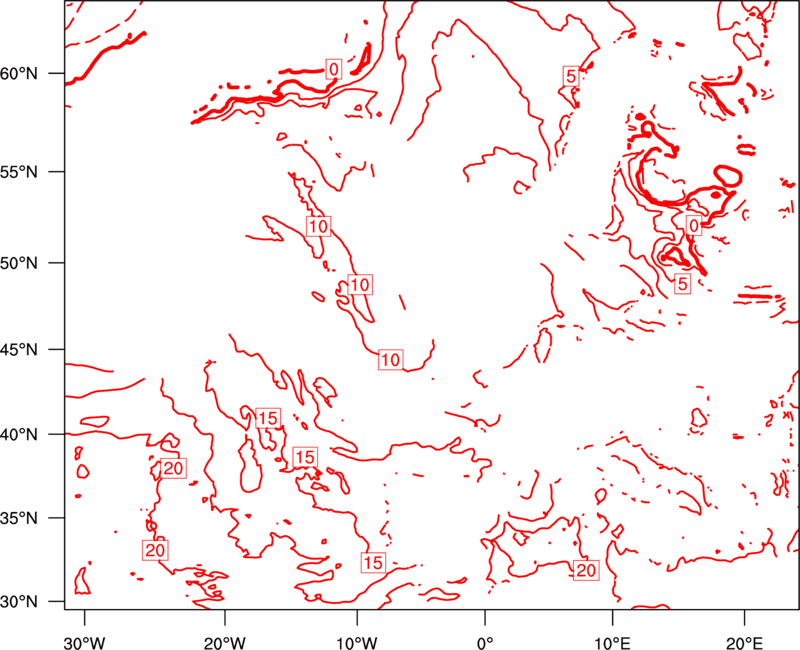Screen dimensions: 800x650
Task: Click the 30°W longitude axis label
Action: [x=85, y=642]
